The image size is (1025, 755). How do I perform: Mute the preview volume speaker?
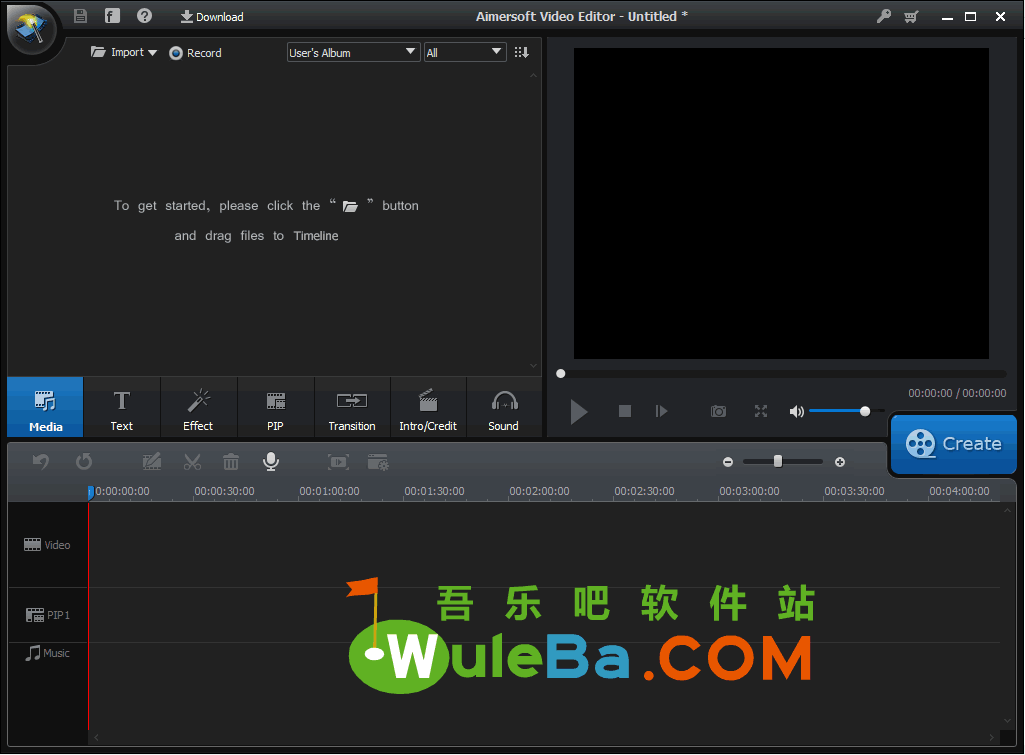tap(796, 411)
